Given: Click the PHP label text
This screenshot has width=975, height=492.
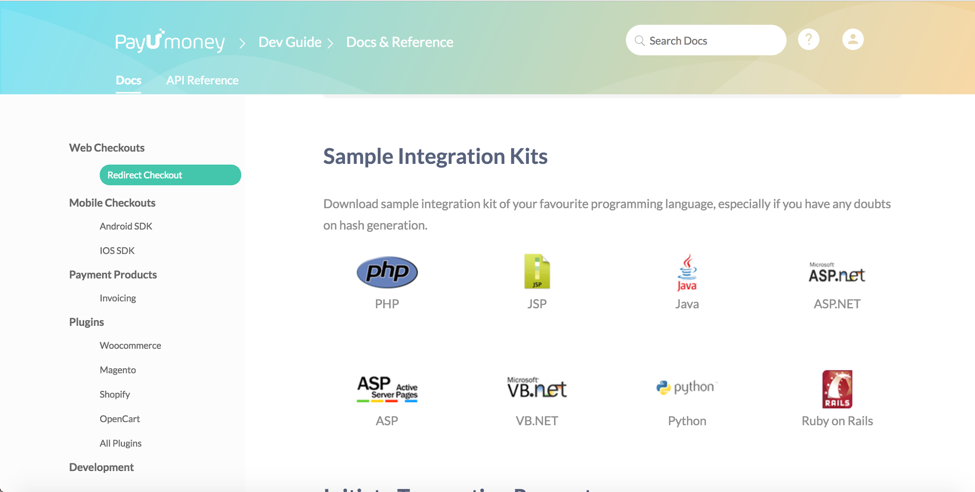Looking at the screenshot, I should 387,304.
